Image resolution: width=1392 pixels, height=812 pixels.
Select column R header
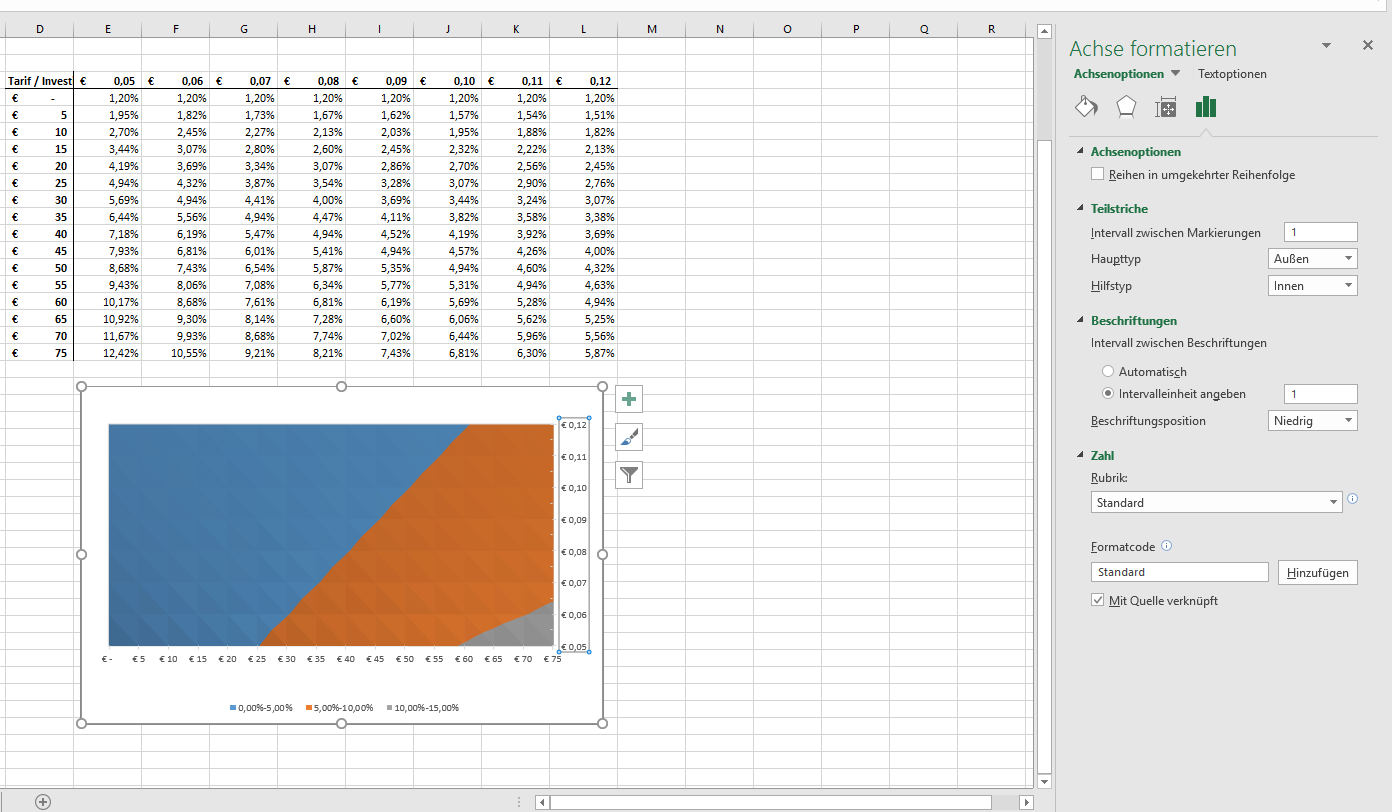click(x=992, y=29)
